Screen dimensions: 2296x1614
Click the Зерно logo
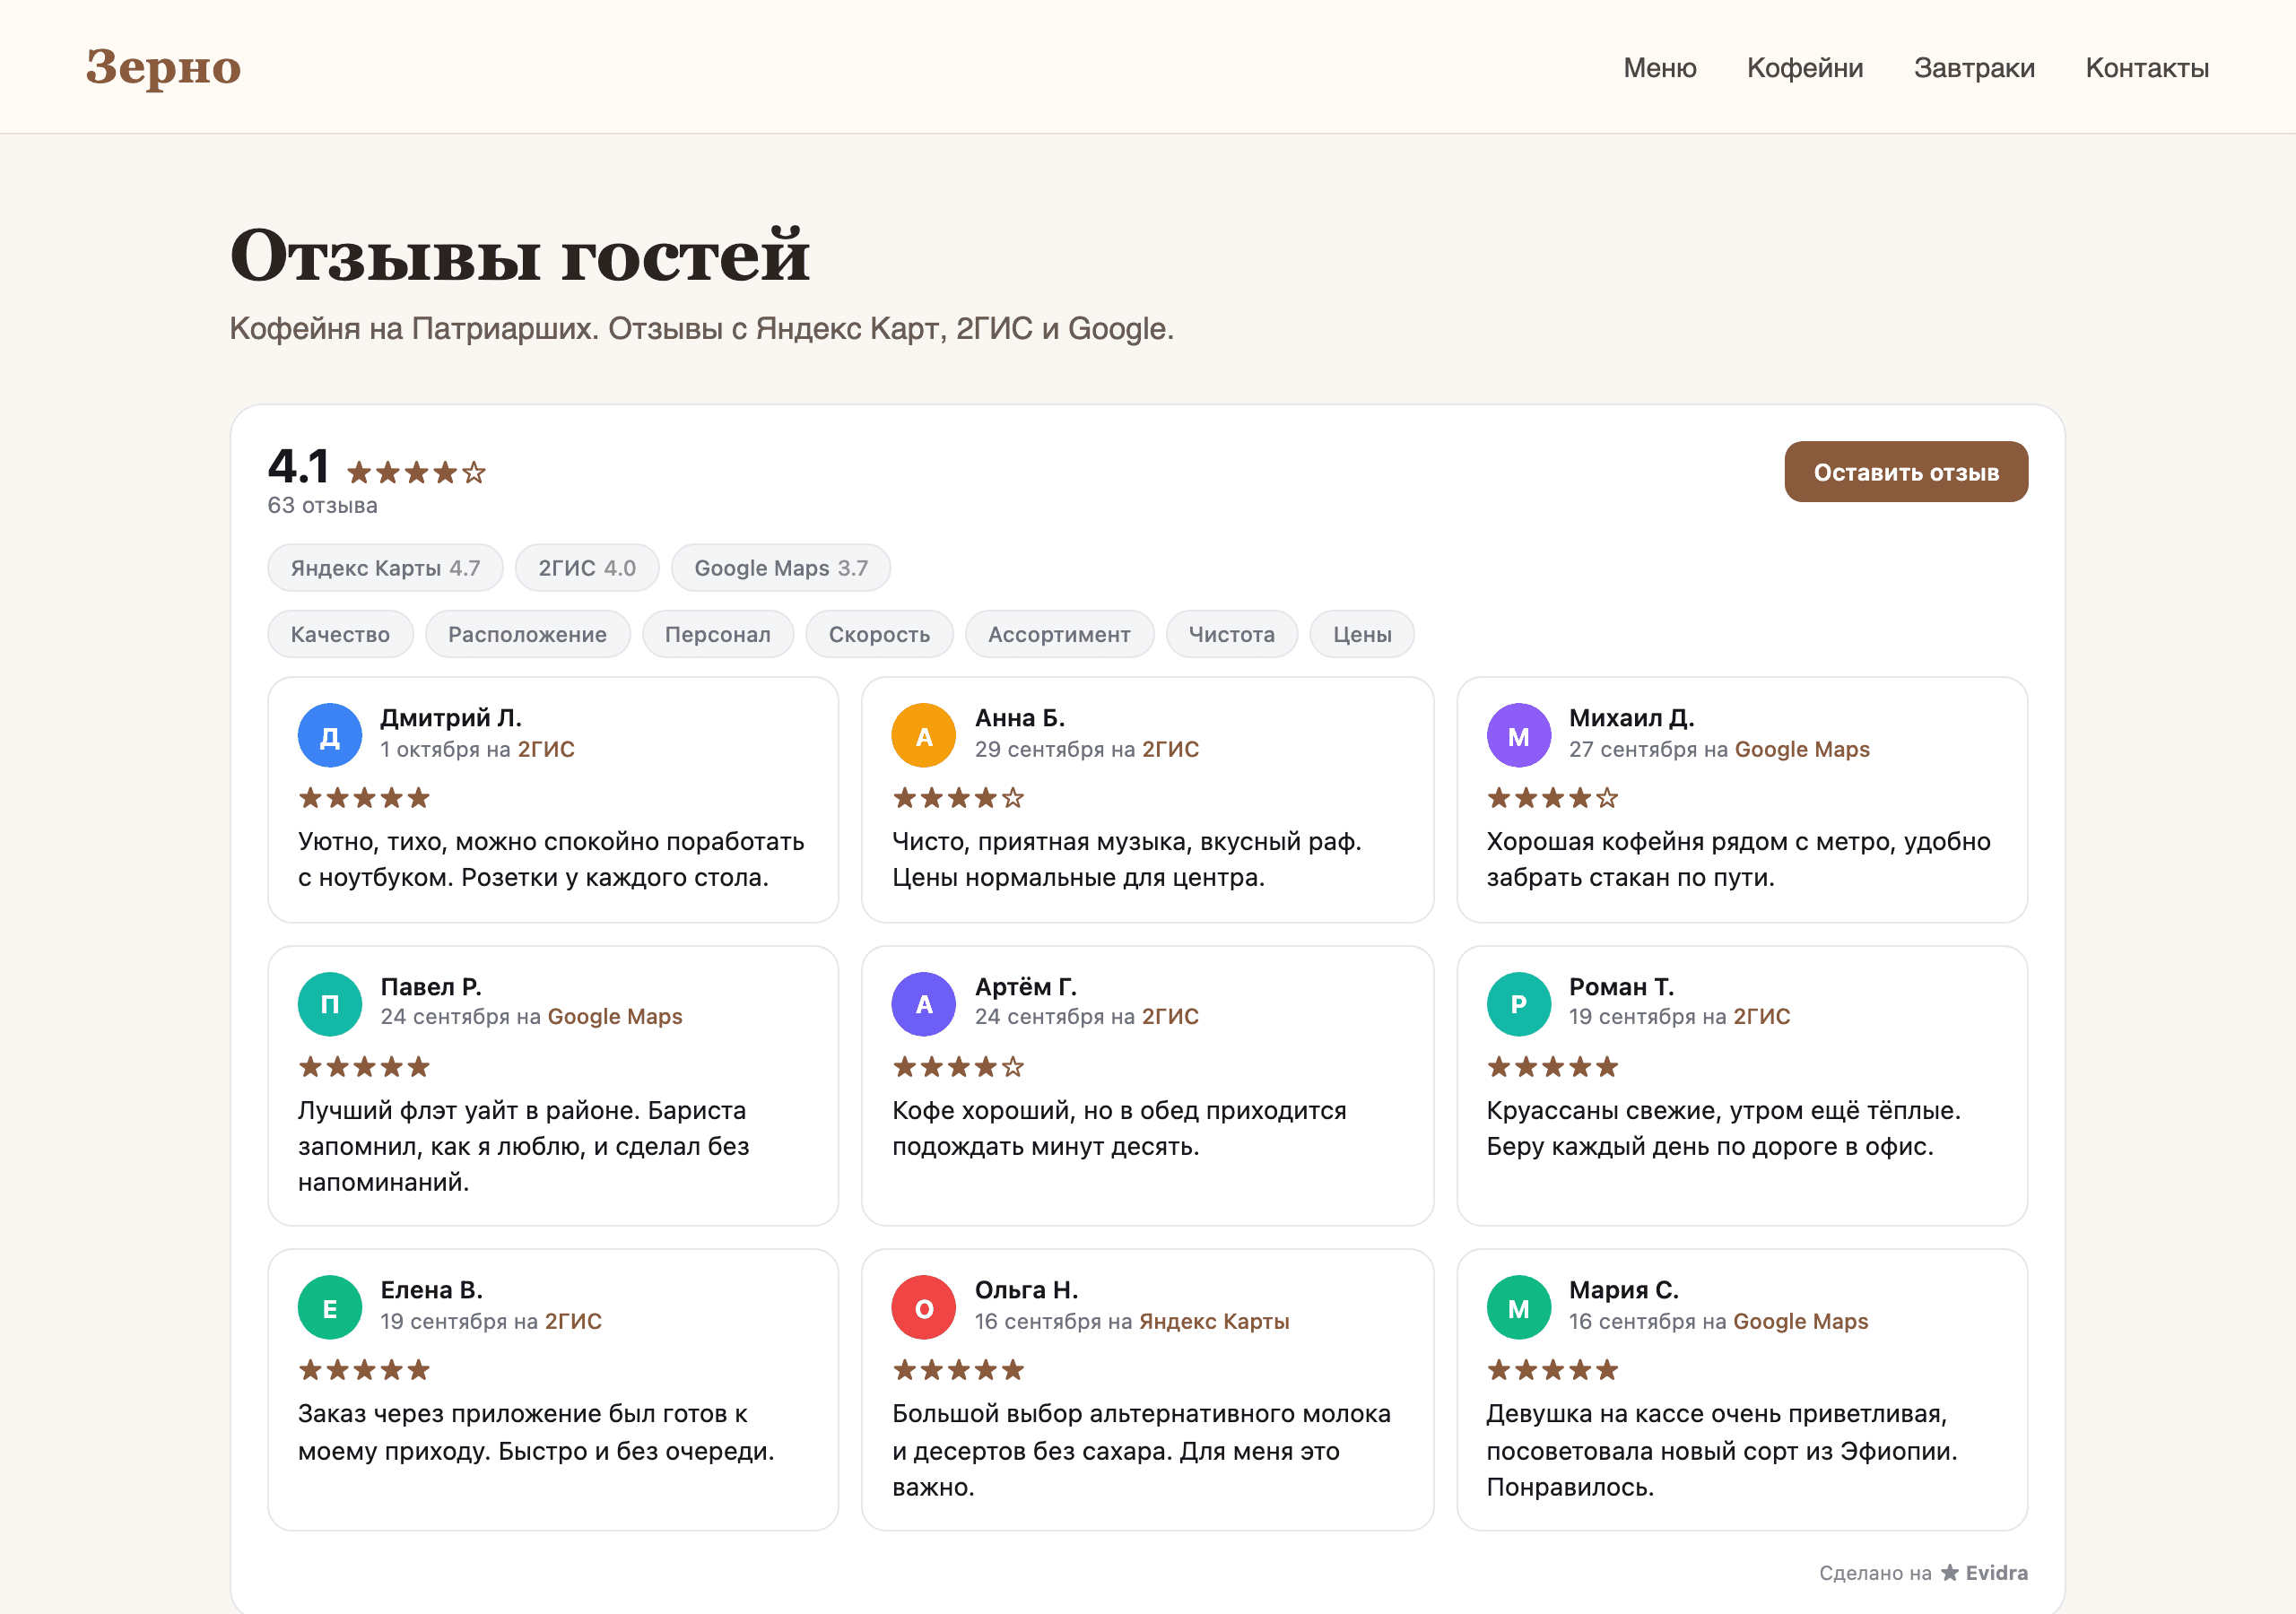[163, 67]
